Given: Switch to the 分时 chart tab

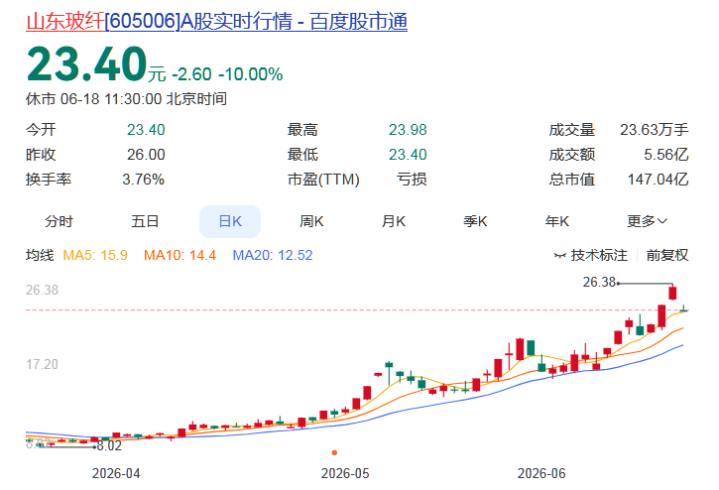Looking at the screenshot, I should [59, 221].
